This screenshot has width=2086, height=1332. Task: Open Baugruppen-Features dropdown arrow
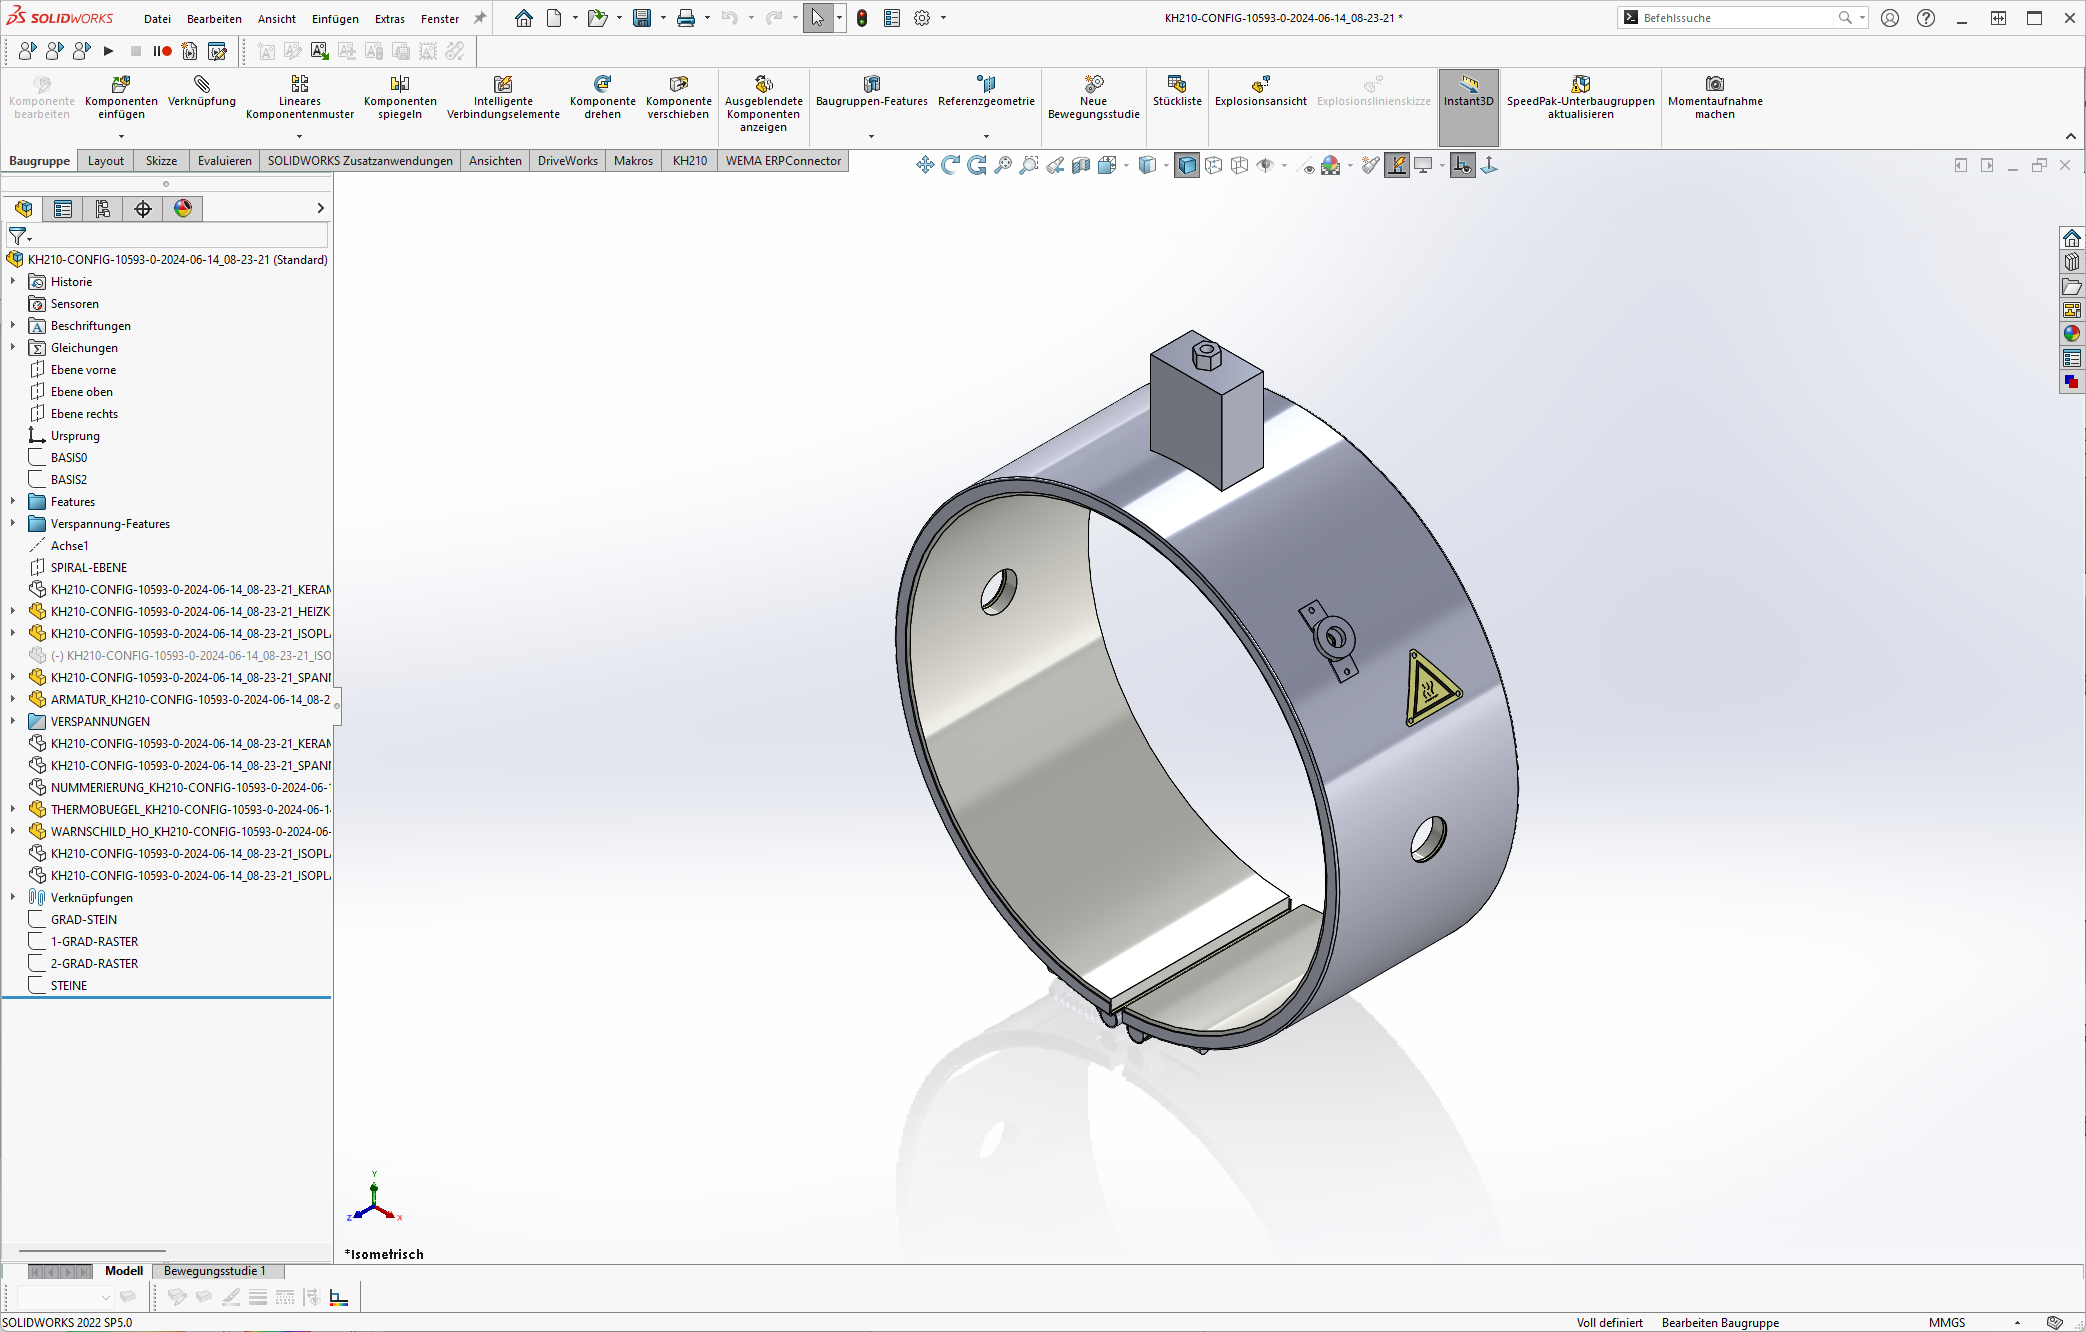click(x=871, y=136)
